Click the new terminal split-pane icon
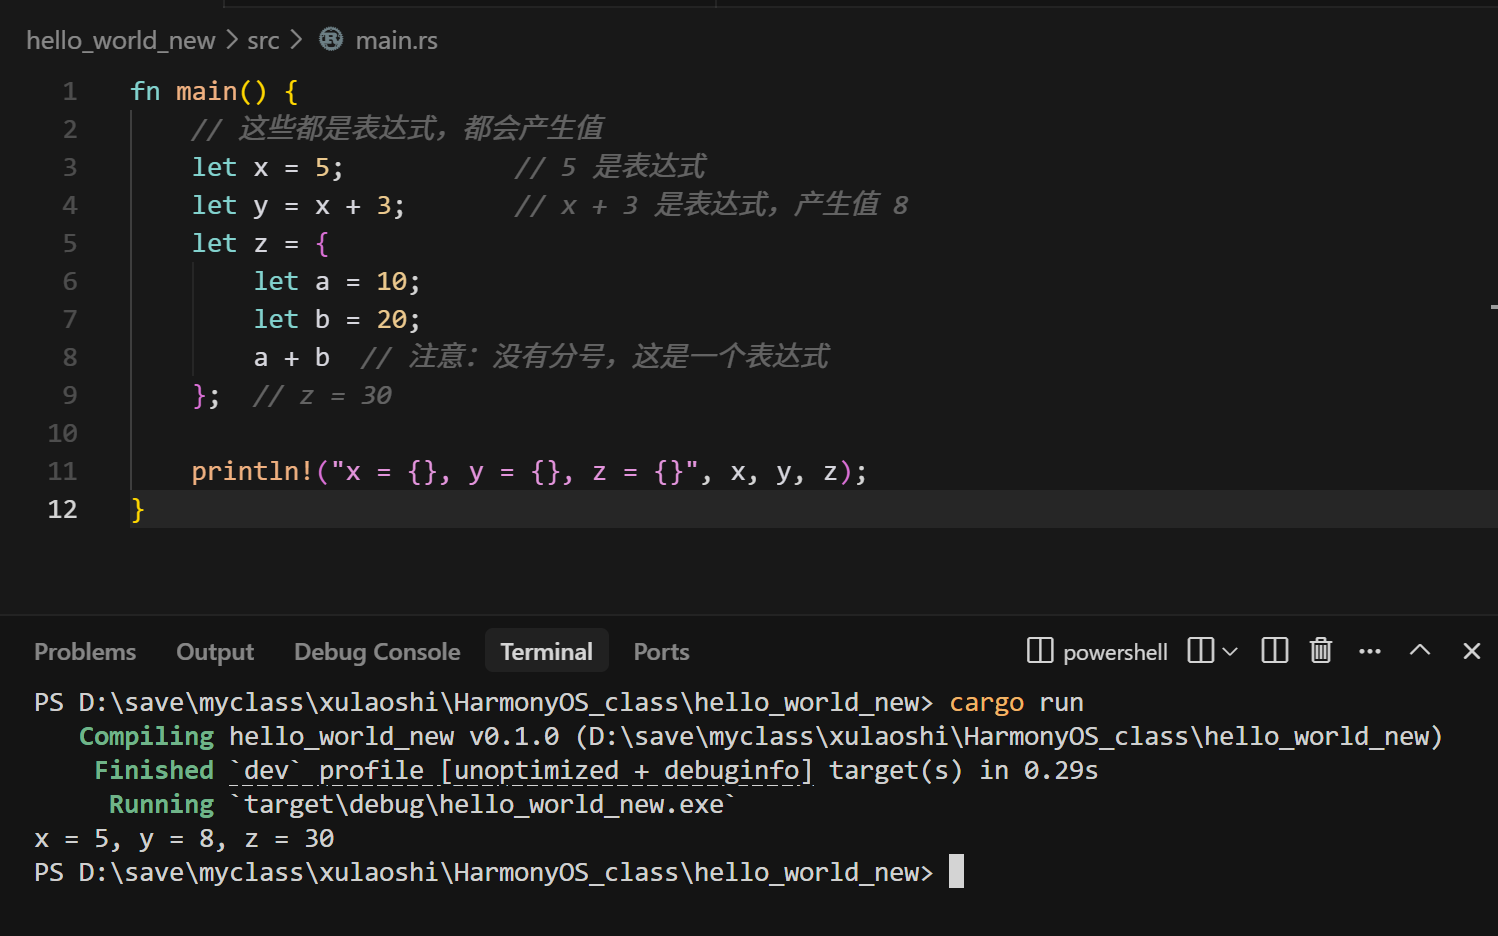Viewport: 1498px width, 936px height. click(x=1201, y=651)
